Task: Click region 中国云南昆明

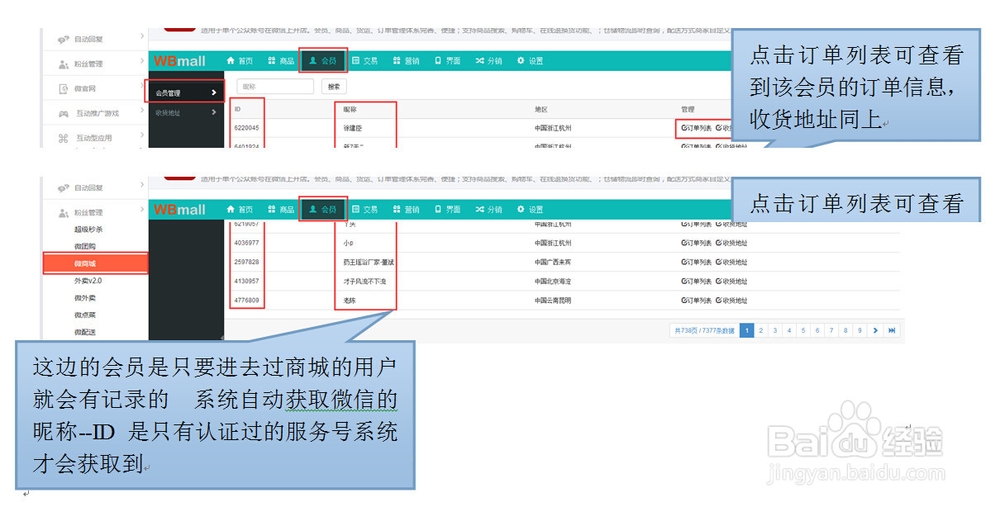Action: 553,300
